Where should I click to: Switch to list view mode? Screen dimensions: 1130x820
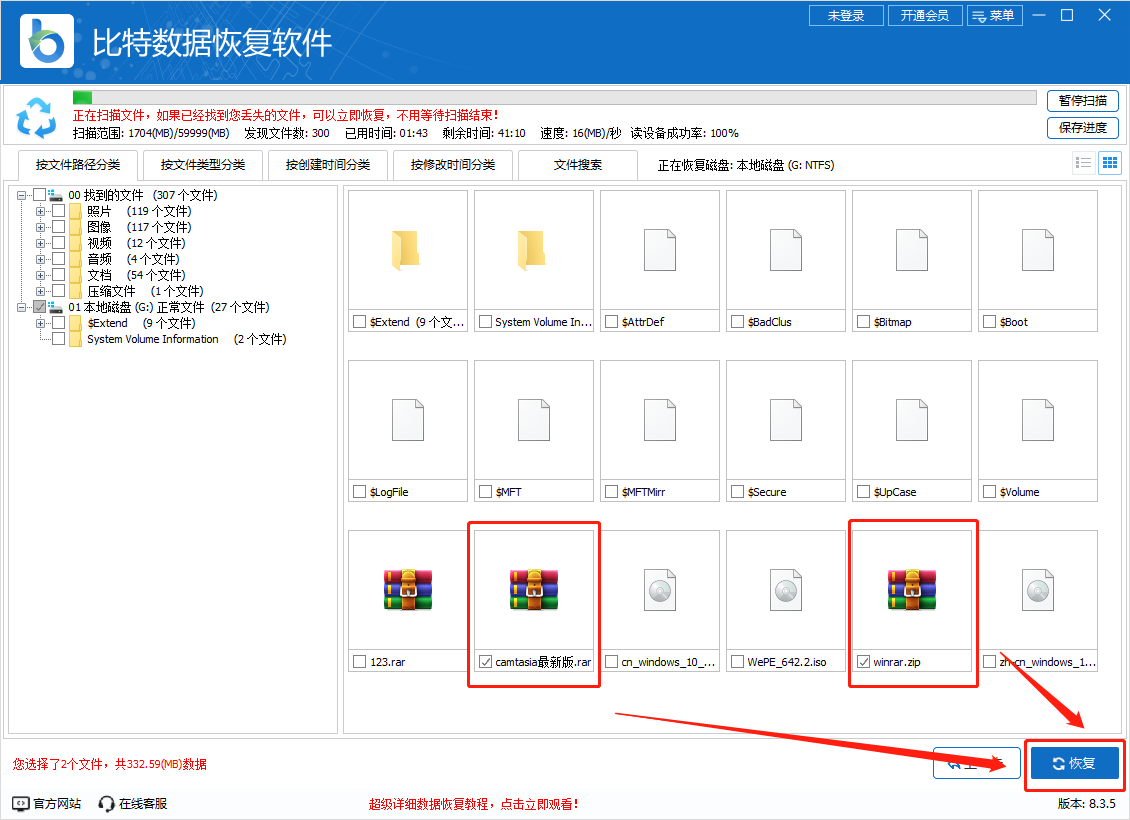[x=1083, y=162]
